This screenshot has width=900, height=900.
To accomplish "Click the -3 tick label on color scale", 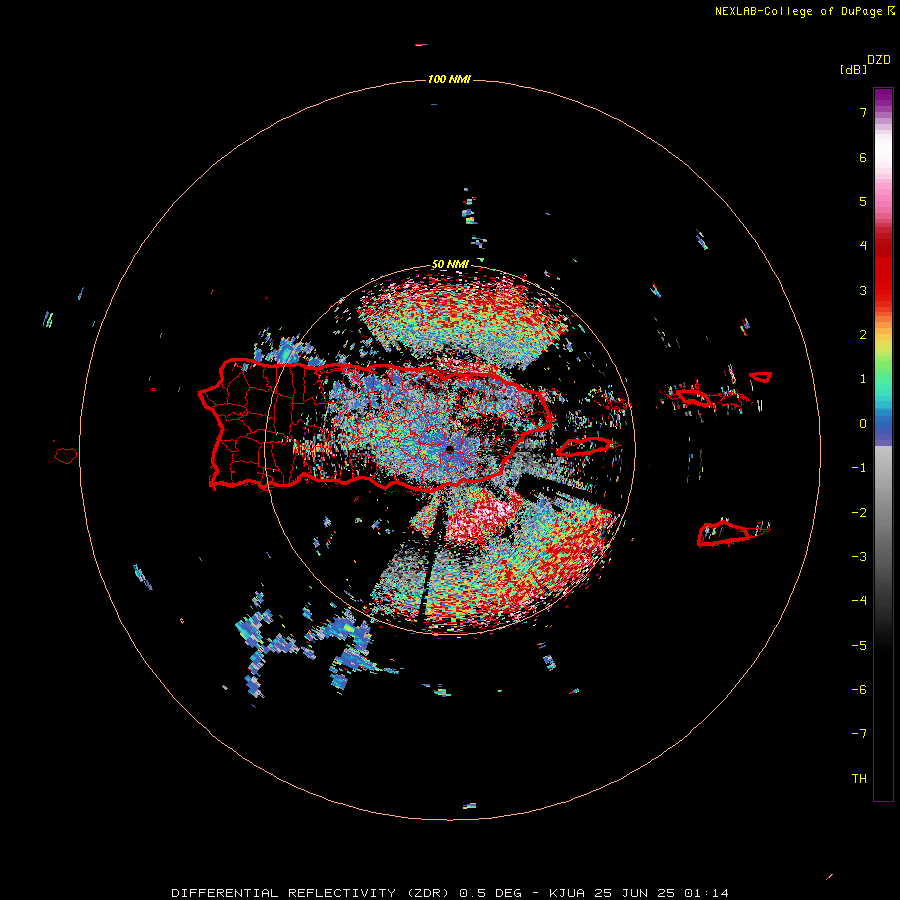I will [859, 557].
